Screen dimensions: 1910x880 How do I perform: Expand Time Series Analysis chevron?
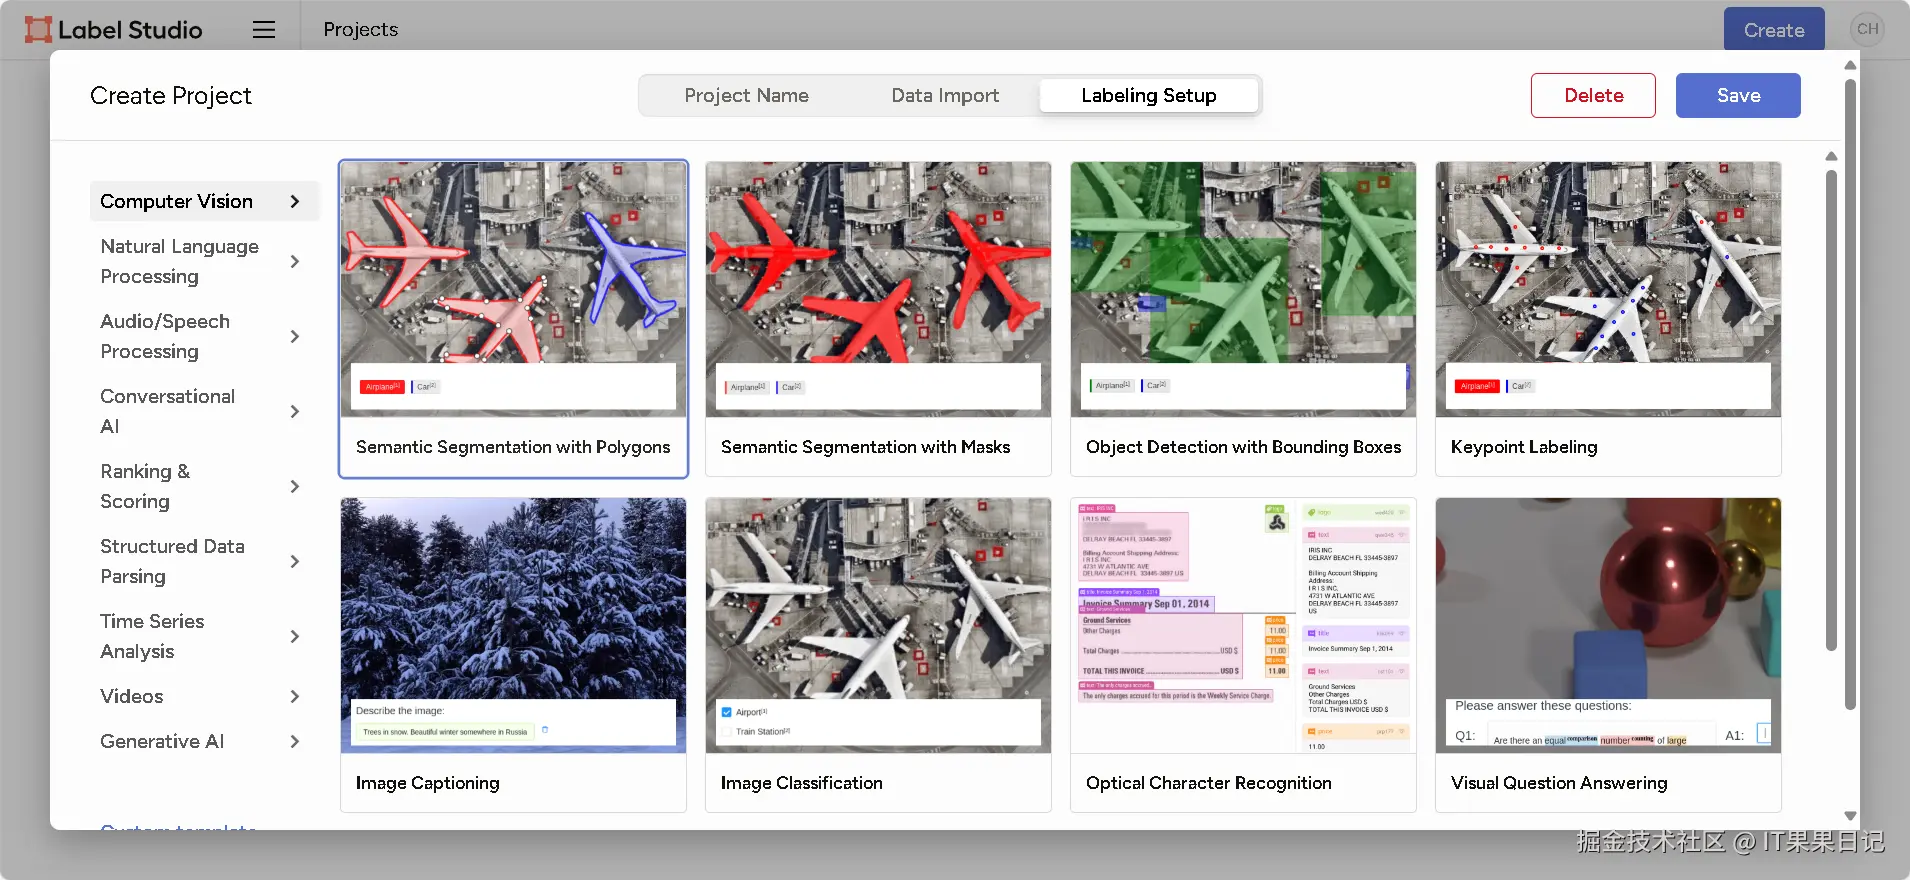295,636
